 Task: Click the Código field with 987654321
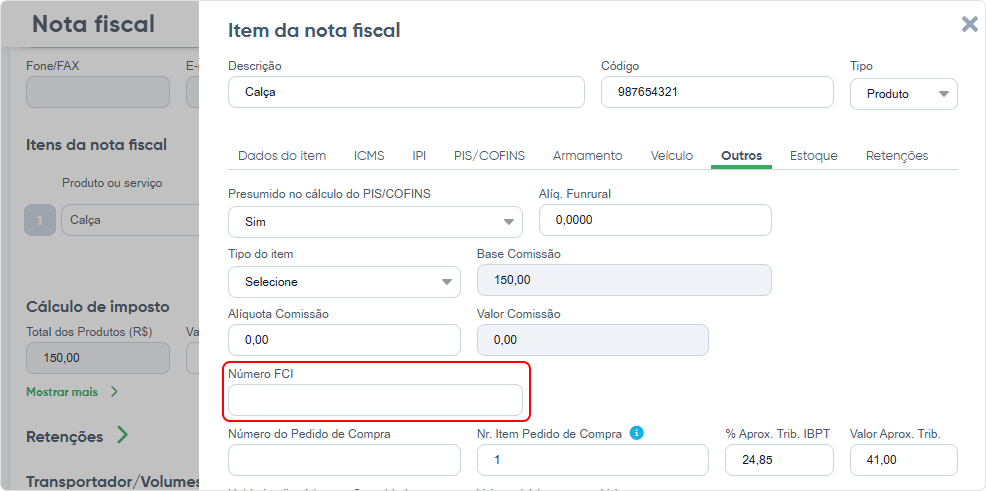tap(717, 92)
